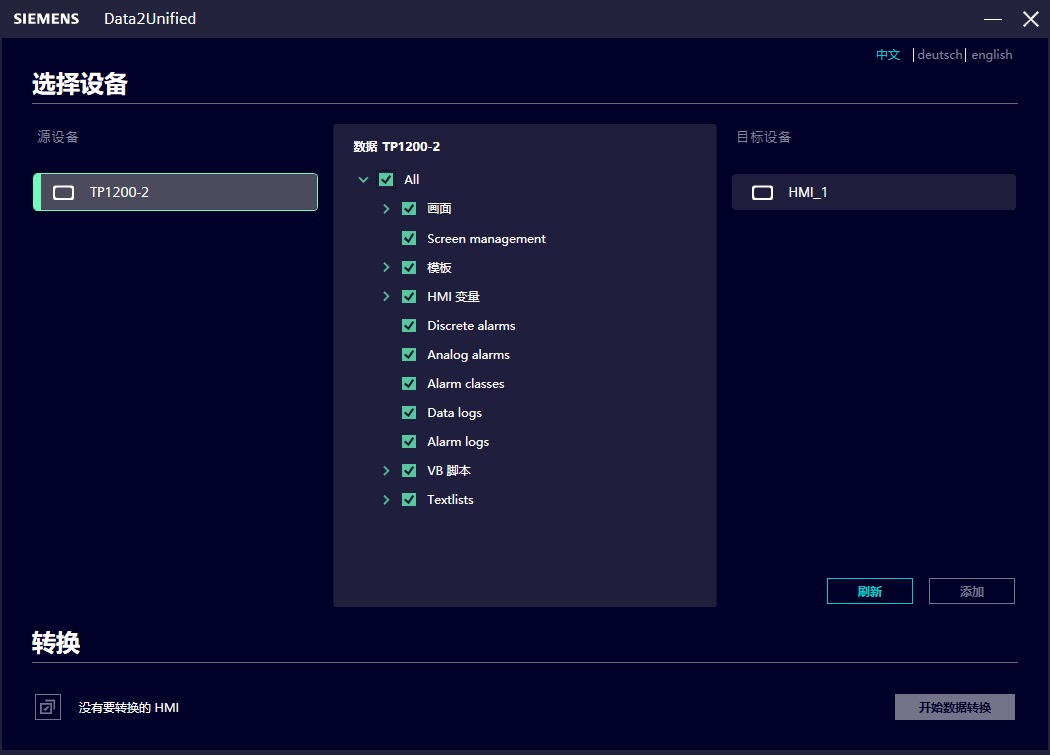Click the 开始数据转换 button
Screen dimensions: 1050x755
pyautogui.click(x=955, y=707)
